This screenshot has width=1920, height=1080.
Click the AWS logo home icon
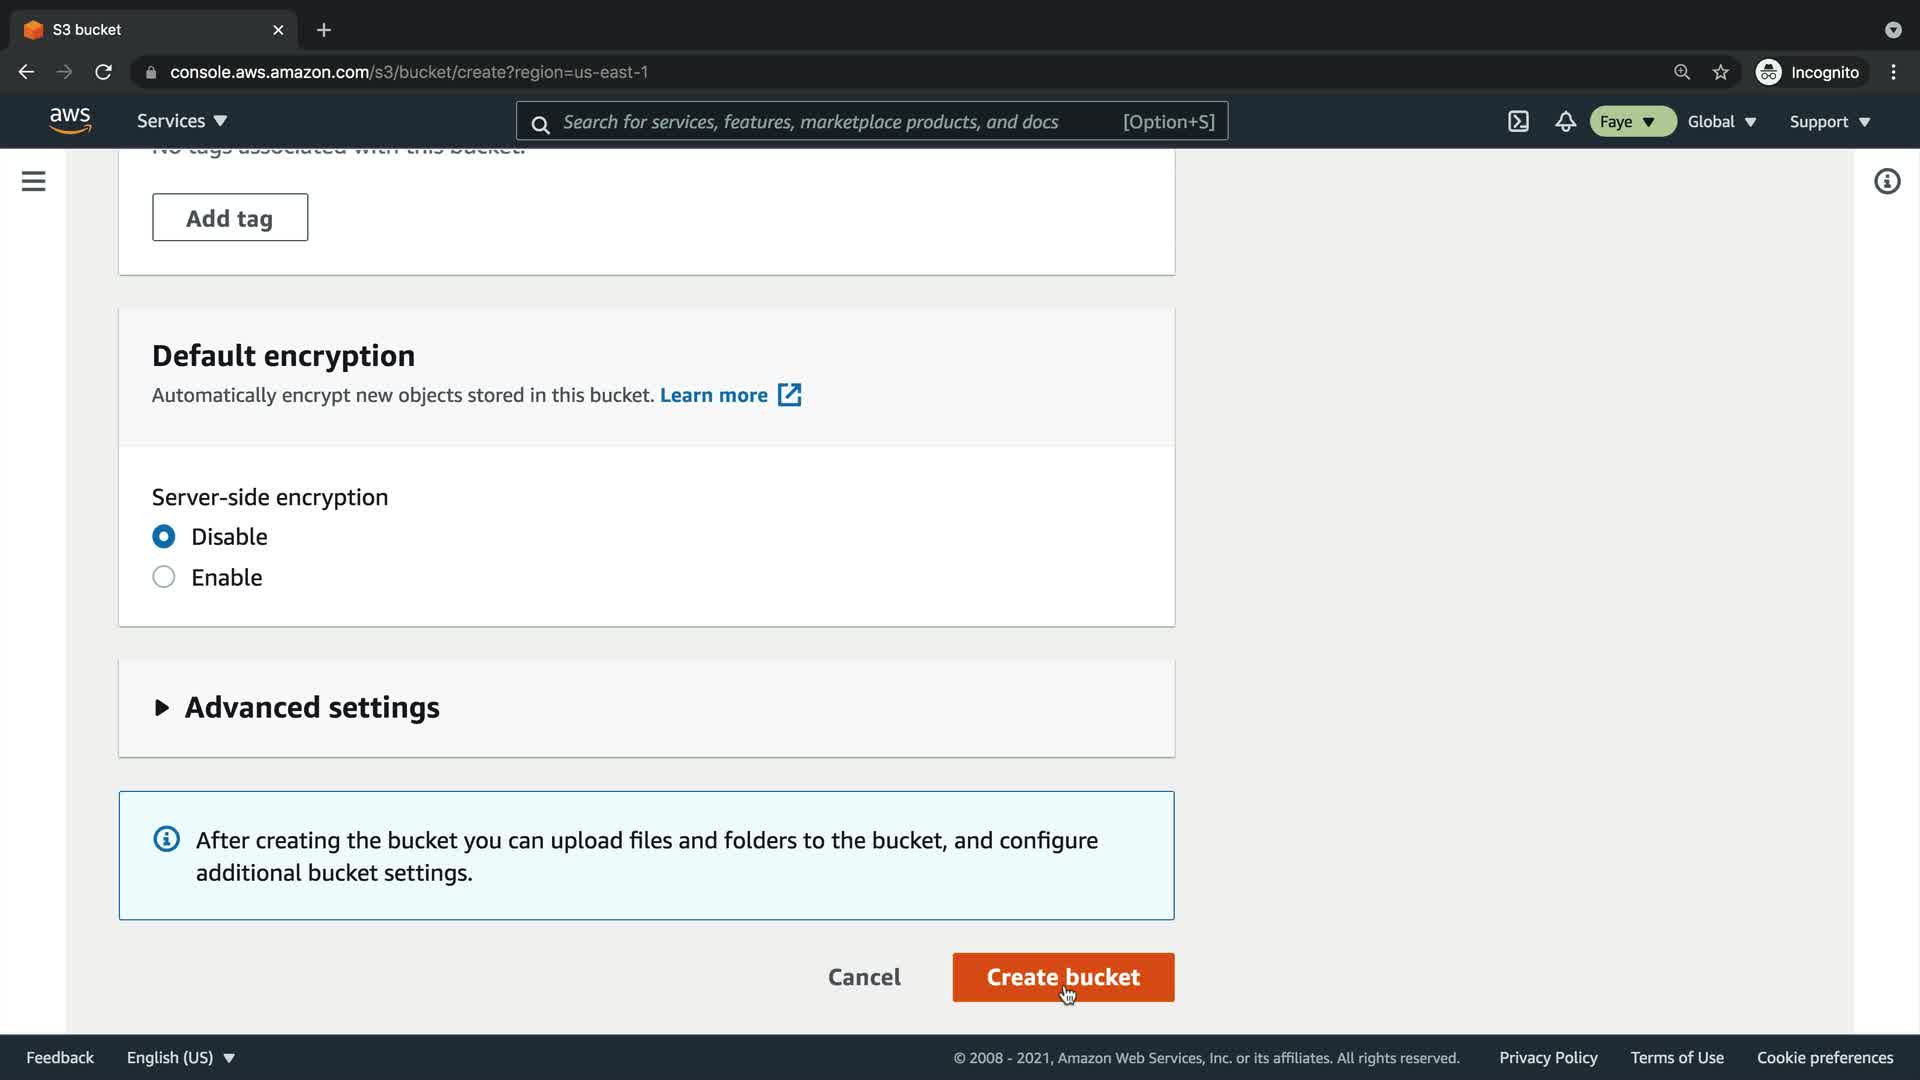click(70, 121)
